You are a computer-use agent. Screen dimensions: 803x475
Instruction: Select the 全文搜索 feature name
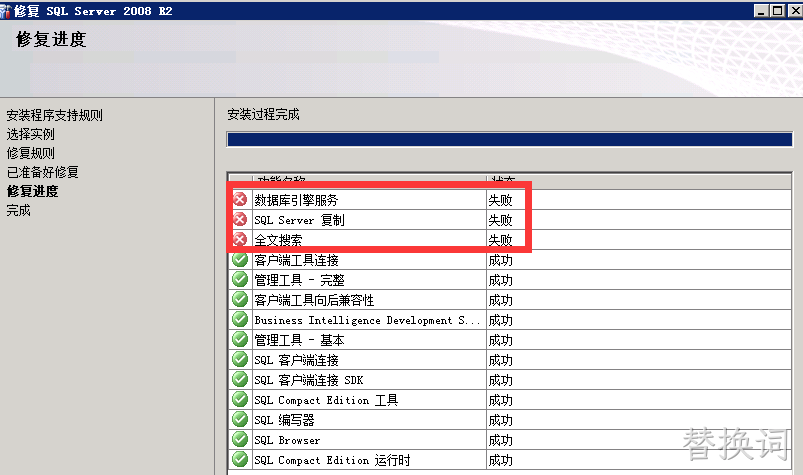click(278, 240)
